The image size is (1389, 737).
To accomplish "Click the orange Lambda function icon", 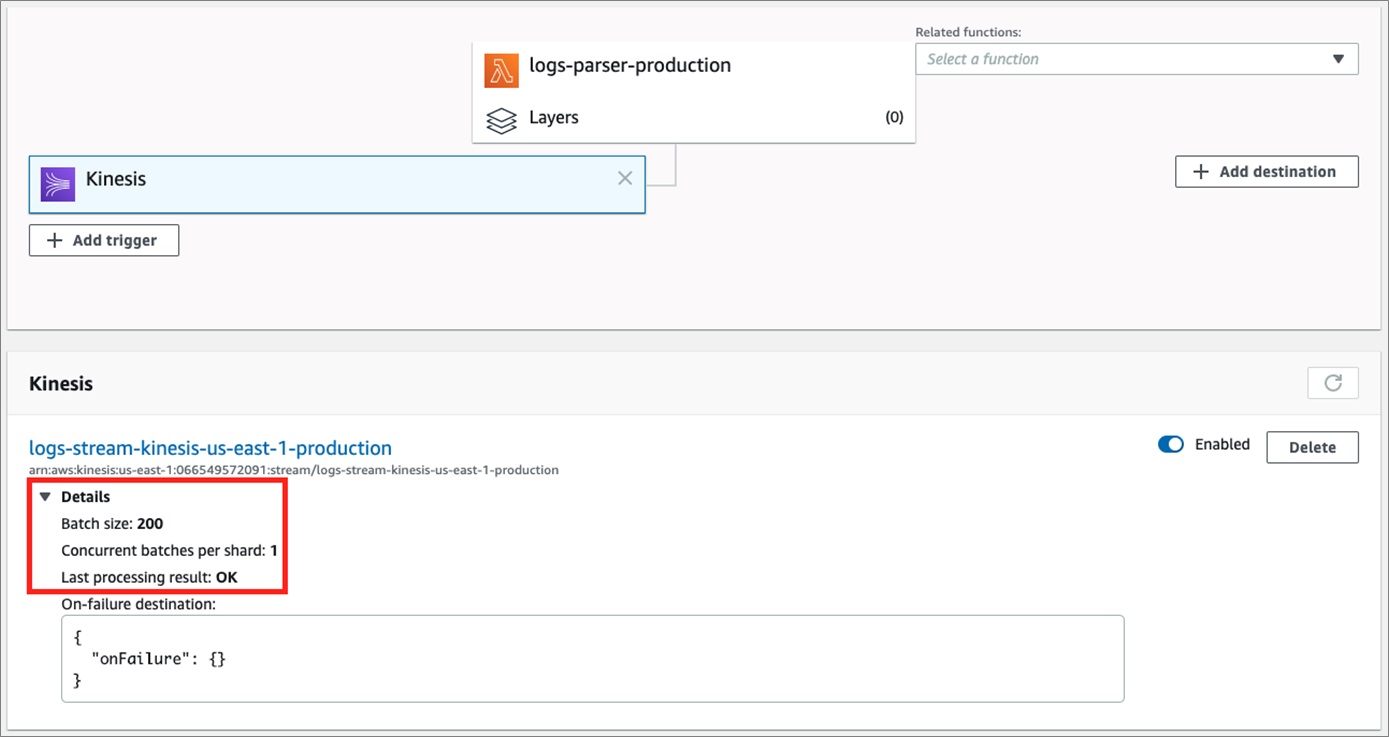I will pyautogui.click(x=501, y=70).
